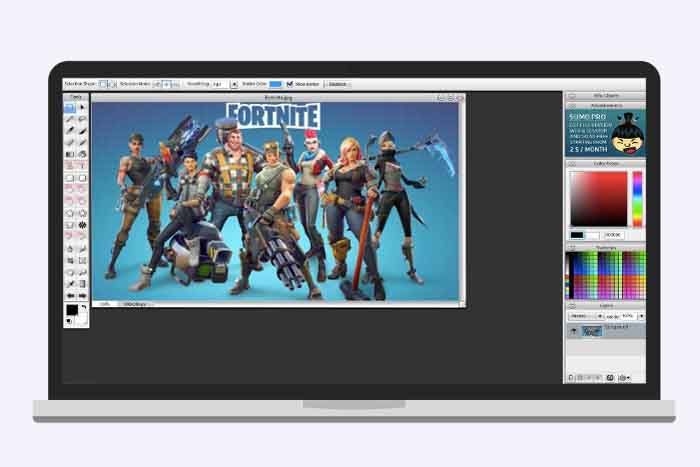700x467 pixels.
Task: Click the rainbow hue slider
Action: click(x=637, y=199)
